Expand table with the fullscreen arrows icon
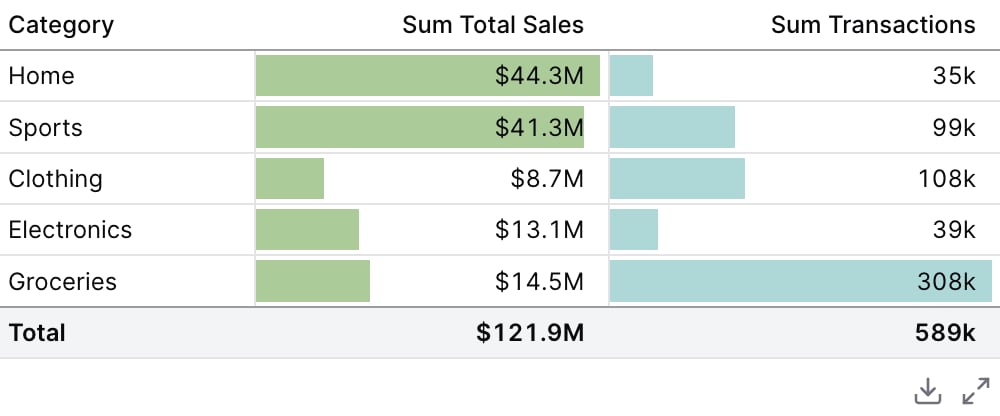1000x416 pixels. [976, 391]
